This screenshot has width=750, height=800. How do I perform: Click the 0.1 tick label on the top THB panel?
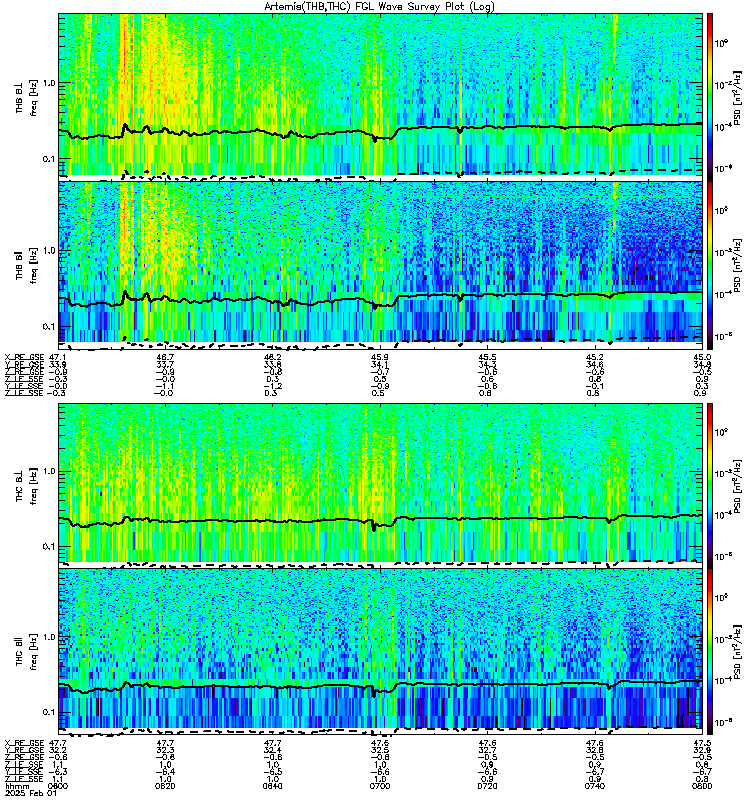click(x=48, y=159)
